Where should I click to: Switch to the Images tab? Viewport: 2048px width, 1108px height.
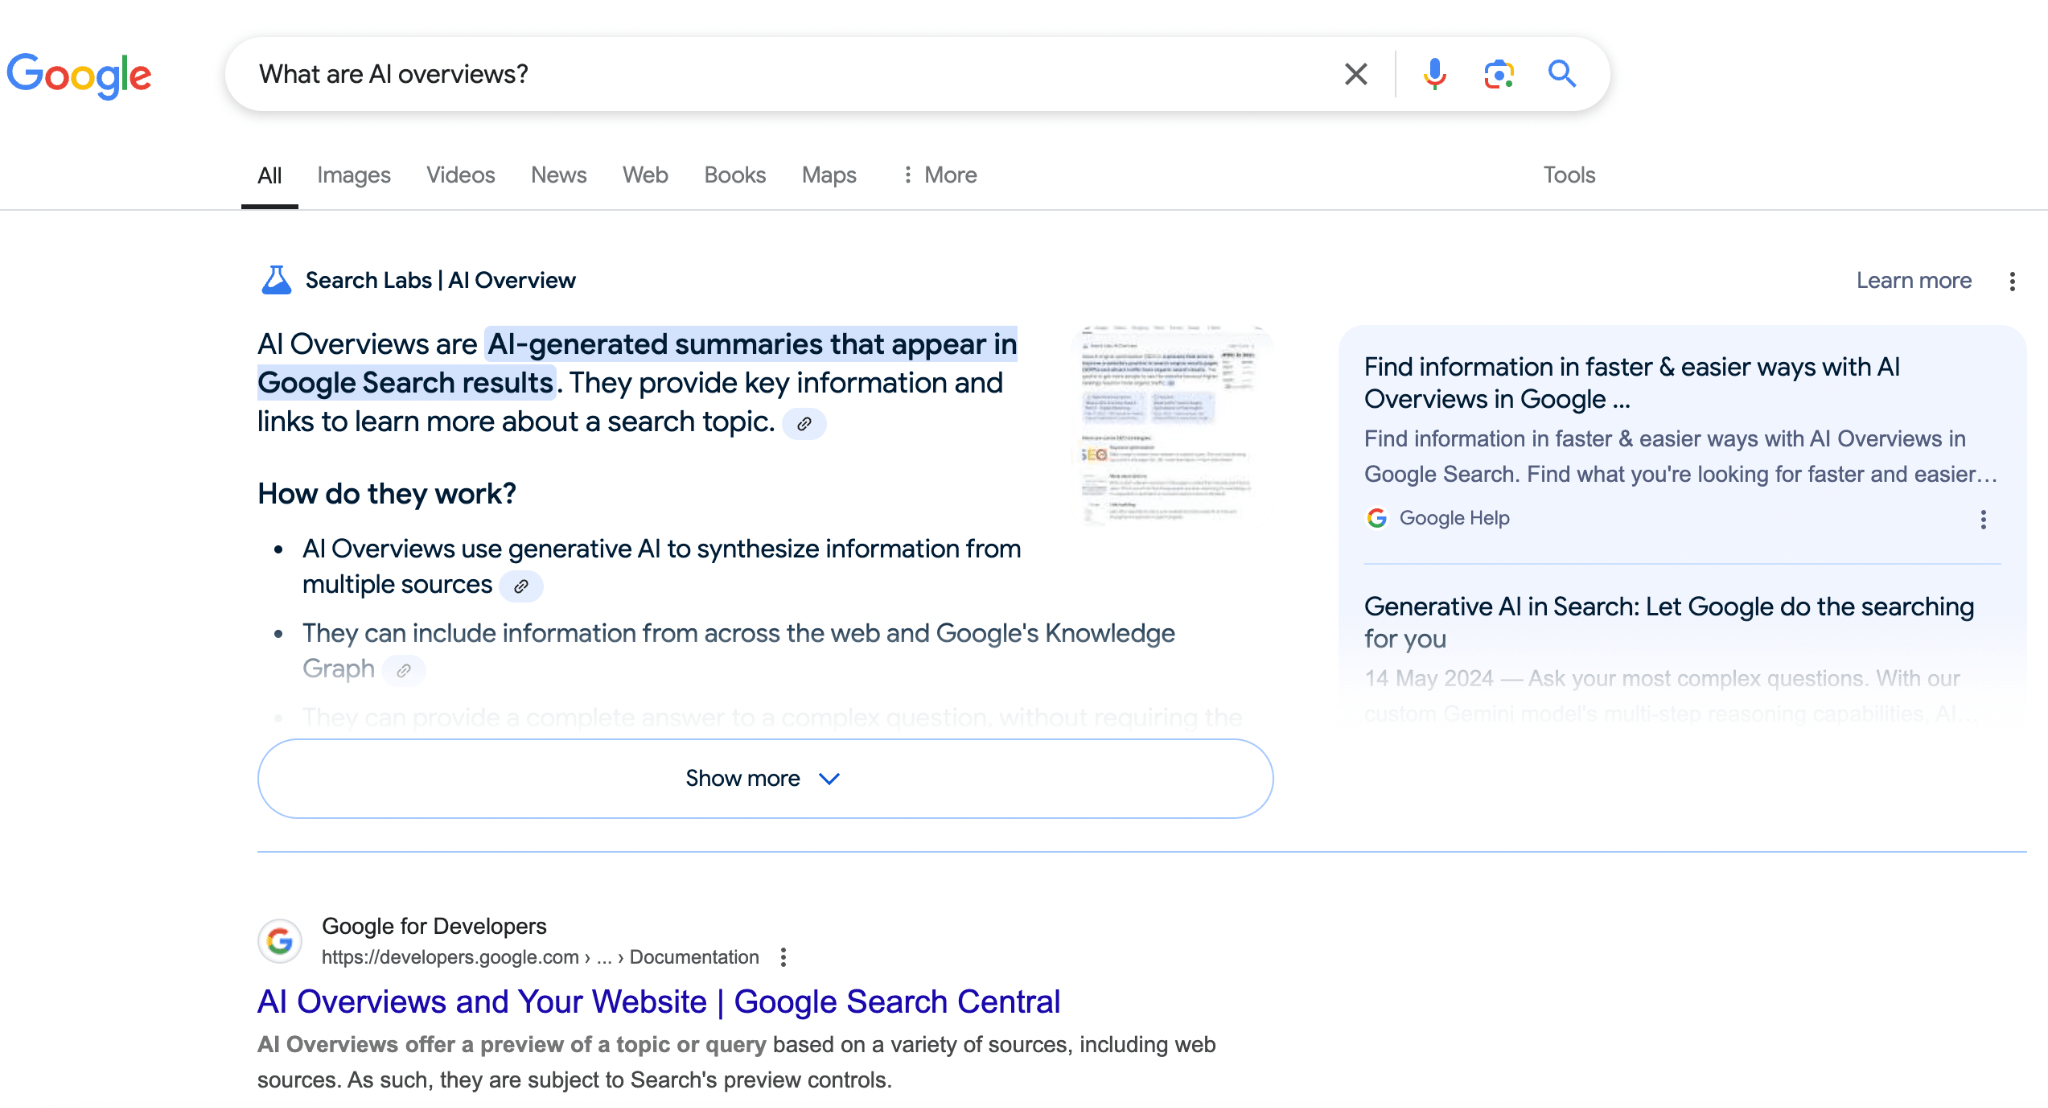(x=353, y=174)
